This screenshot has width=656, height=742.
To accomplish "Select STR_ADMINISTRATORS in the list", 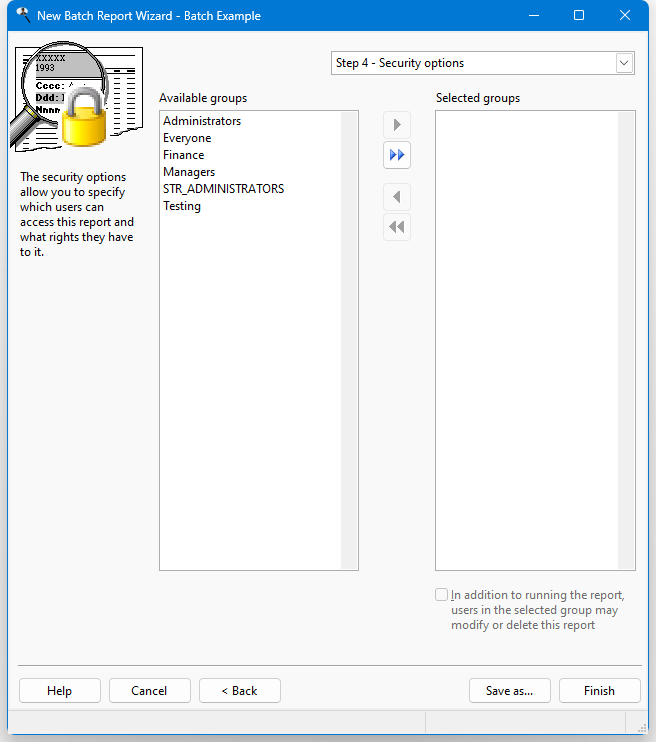I will click(x=223, y=189).
